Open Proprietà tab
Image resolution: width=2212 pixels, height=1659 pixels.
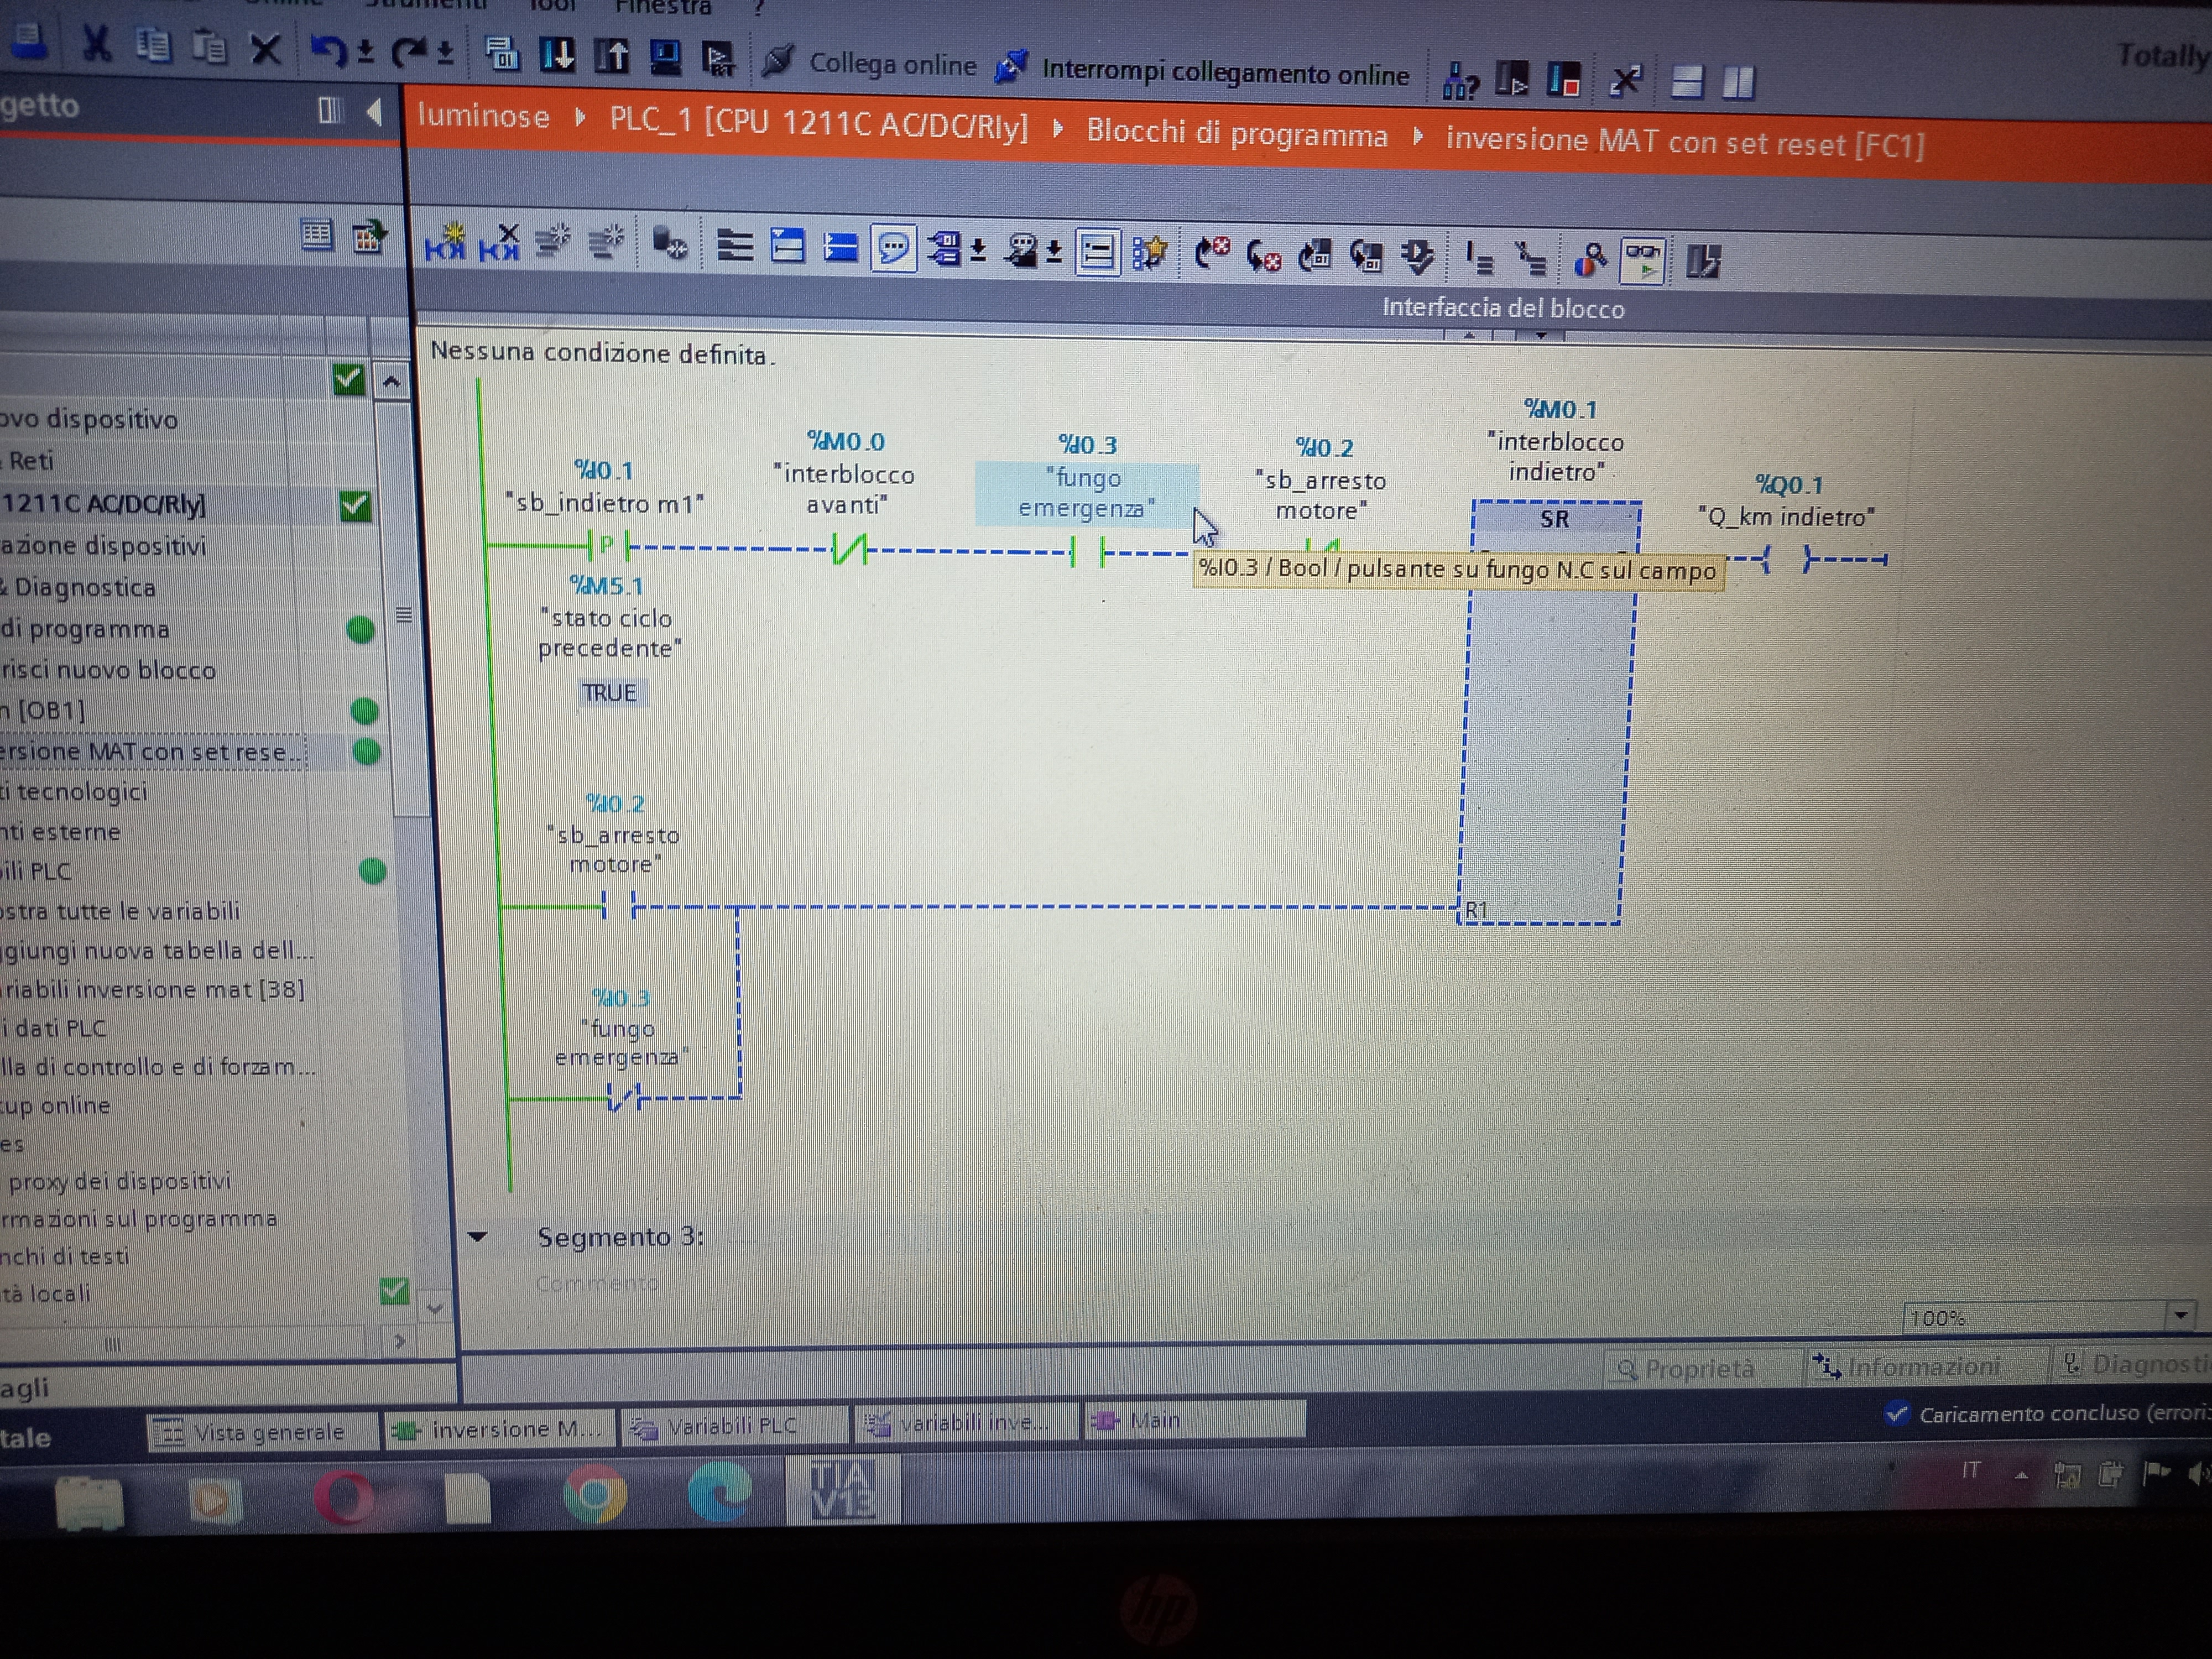coord(1685,1368)
